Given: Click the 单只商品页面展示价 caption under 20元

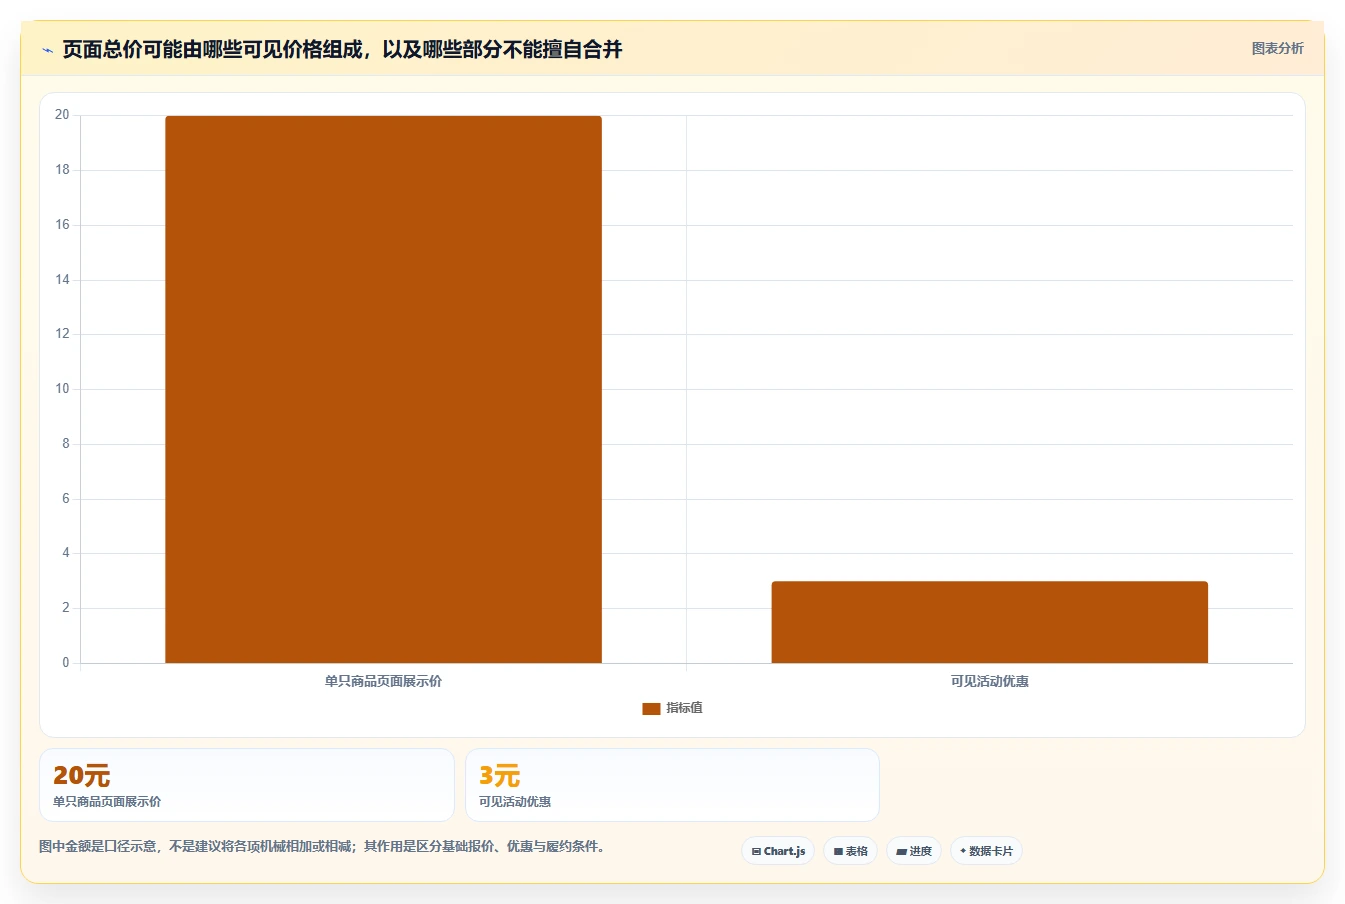Looking at the screenshot, I should [x=107, y=802].
